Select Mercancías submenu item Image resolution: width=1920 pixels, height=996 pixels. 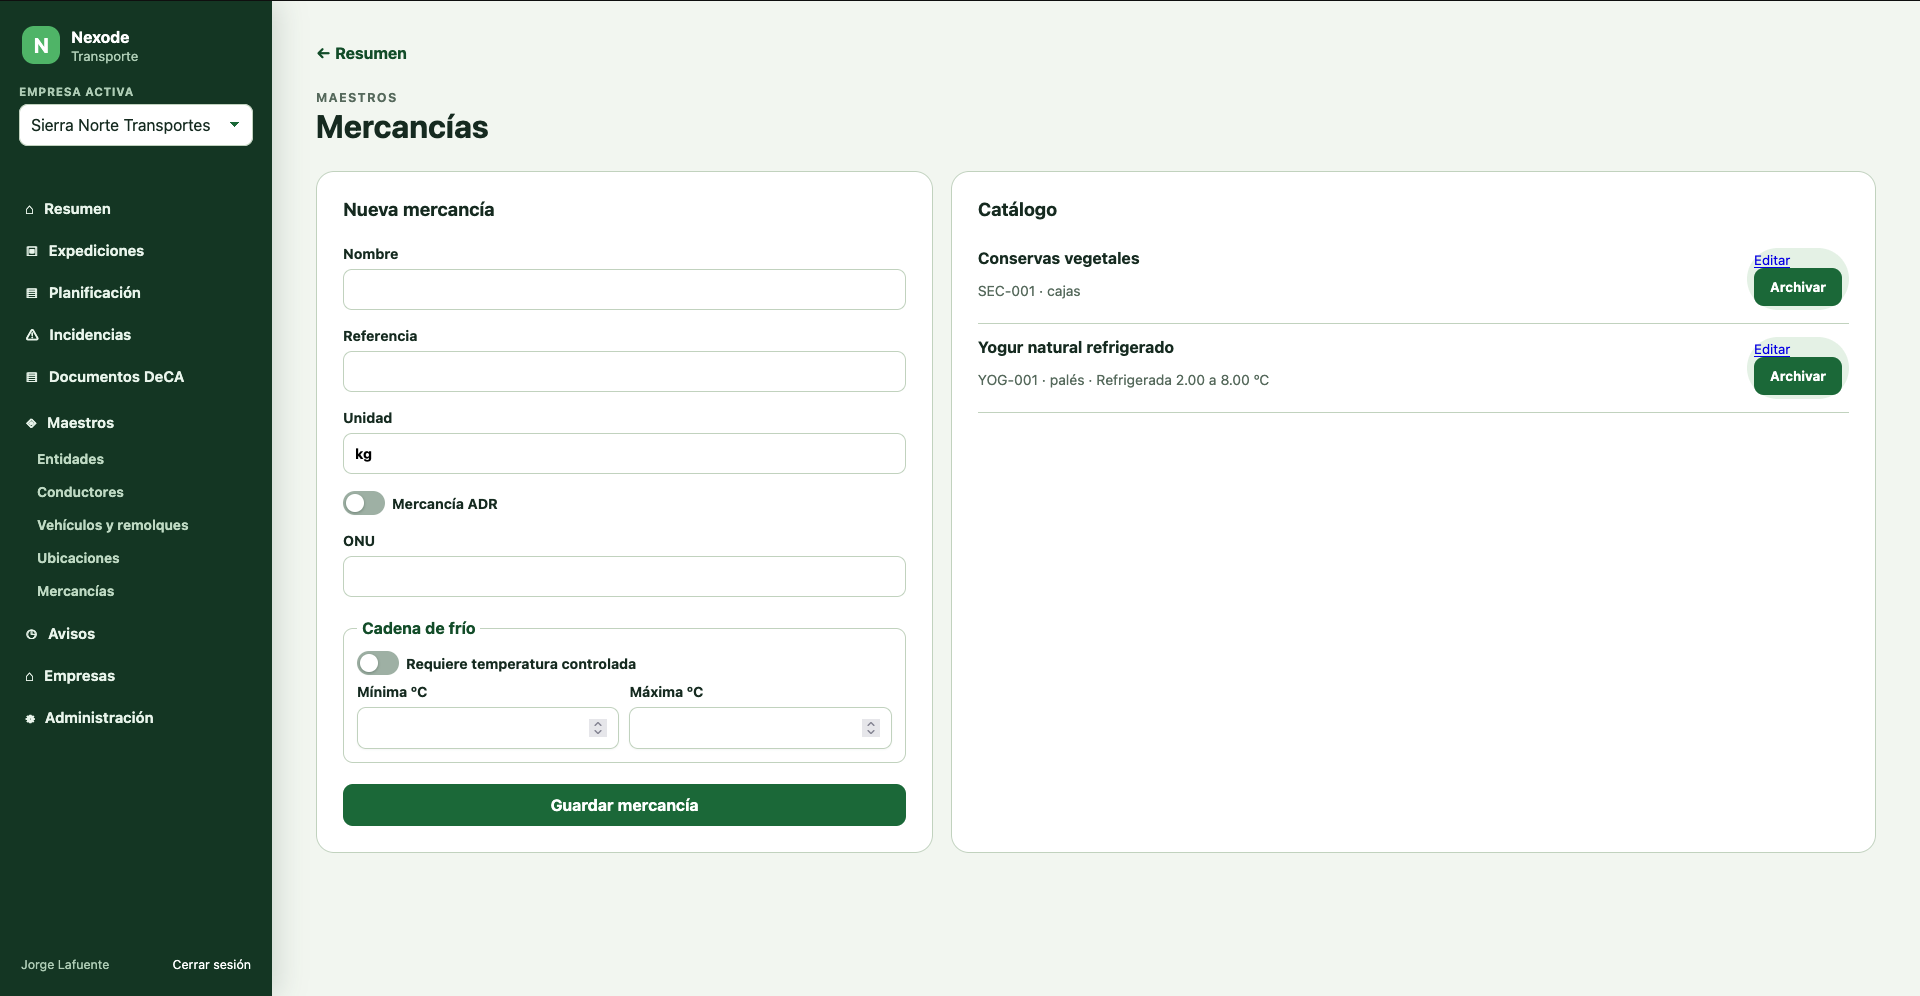coord(75,591)
